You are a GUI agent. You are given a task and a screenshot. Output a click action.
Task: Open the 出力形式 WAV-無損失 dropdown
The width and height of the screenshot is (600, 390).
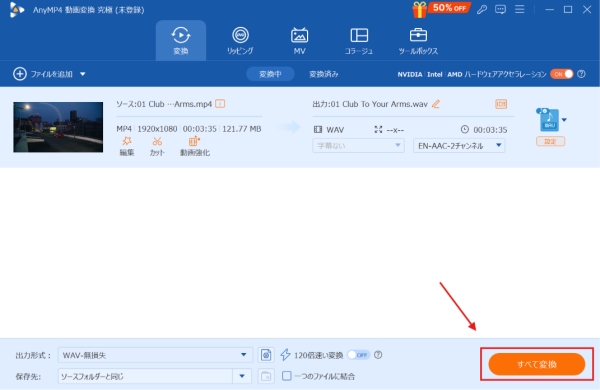tap(155, 355)
